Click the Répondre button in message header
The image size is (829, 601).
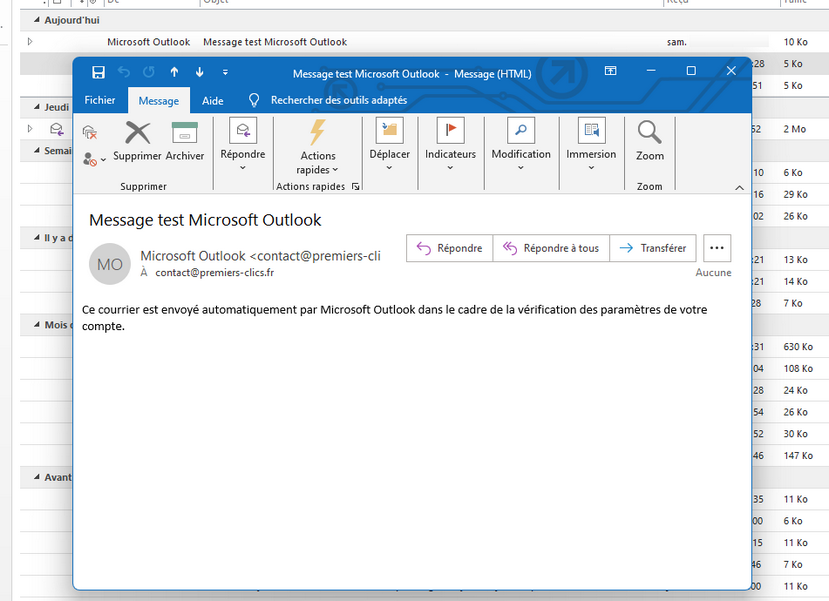click(x=449, y=248)
